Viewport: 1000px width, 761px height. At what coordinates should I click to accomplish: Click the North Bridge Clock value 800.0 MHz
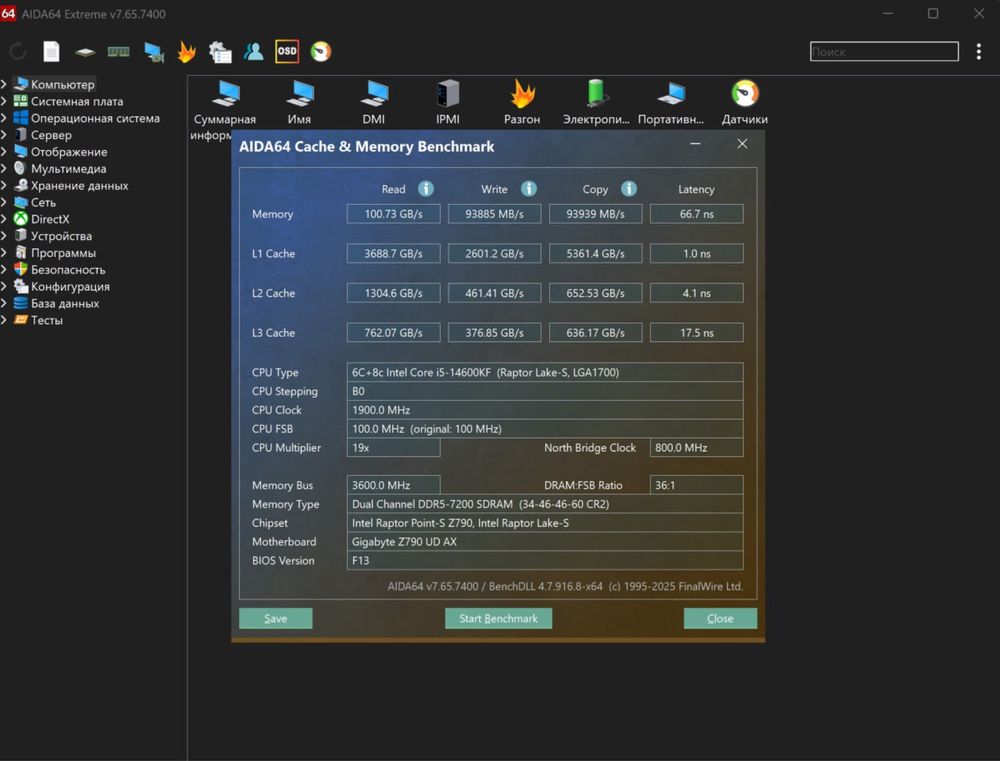[696, 448]
